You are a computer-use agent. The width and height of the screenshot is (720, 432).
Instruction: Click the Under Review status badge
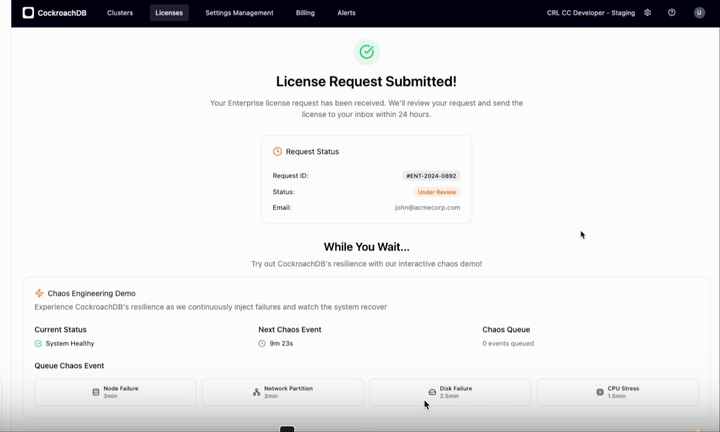pyautogui.click(x=436, y=192)
